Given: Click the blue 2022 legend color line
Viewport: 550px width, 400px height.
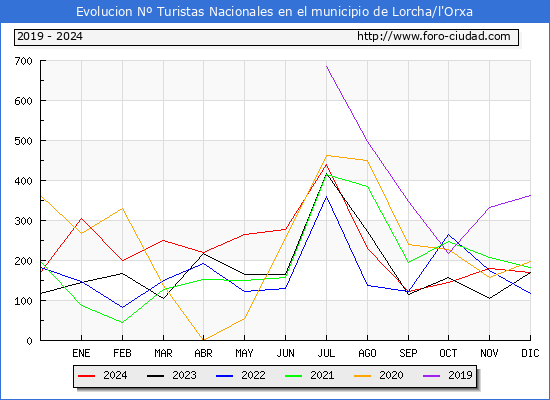Looking at the screenshot, I should (x=224, y=376).
